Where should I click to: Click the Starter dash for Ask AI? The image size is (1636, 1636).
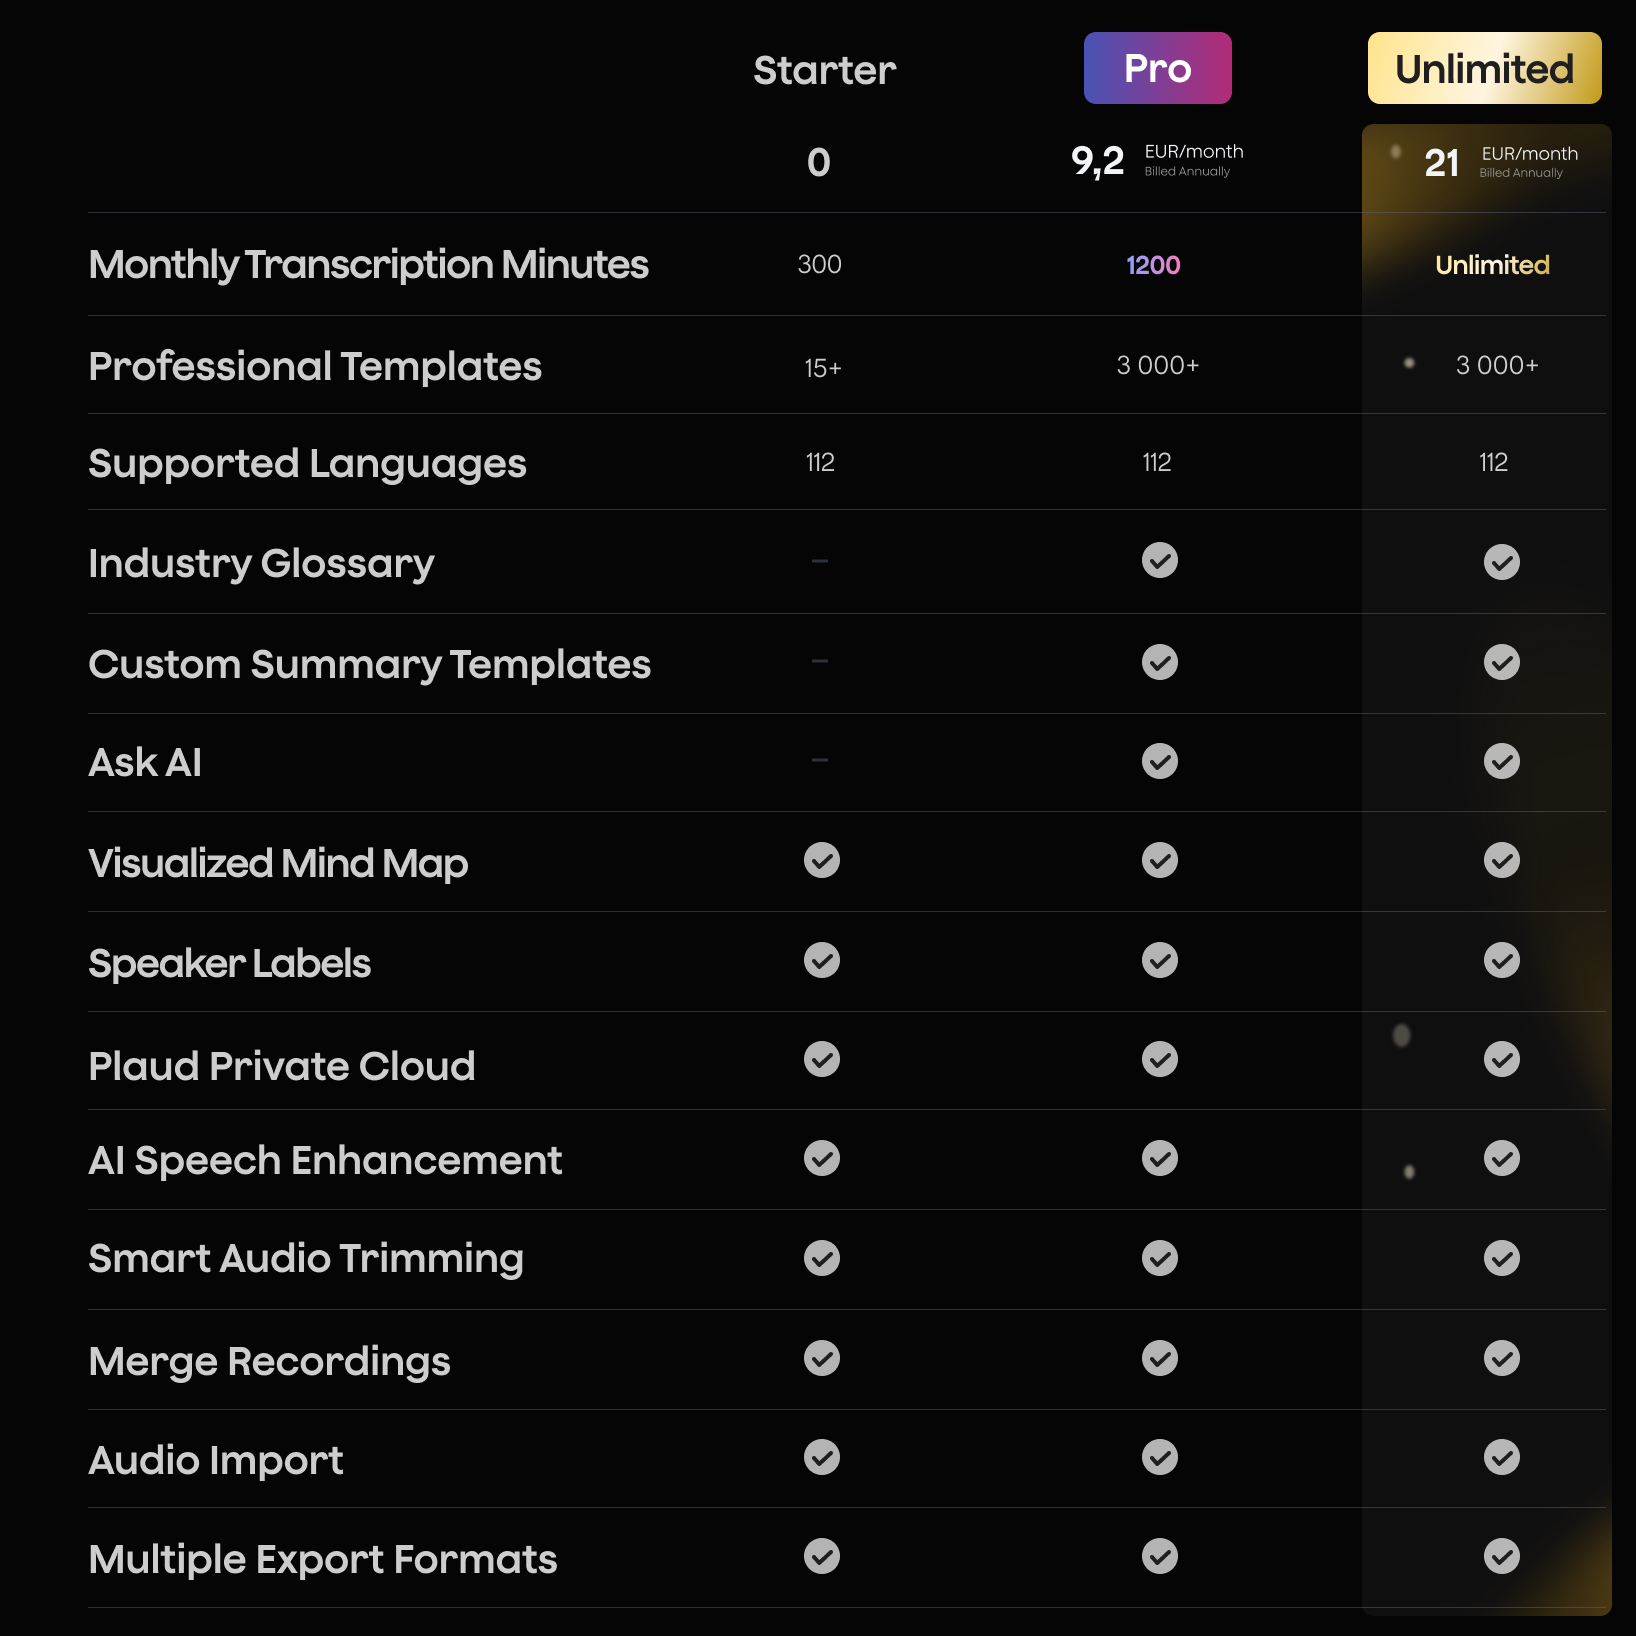coord(820,760)
